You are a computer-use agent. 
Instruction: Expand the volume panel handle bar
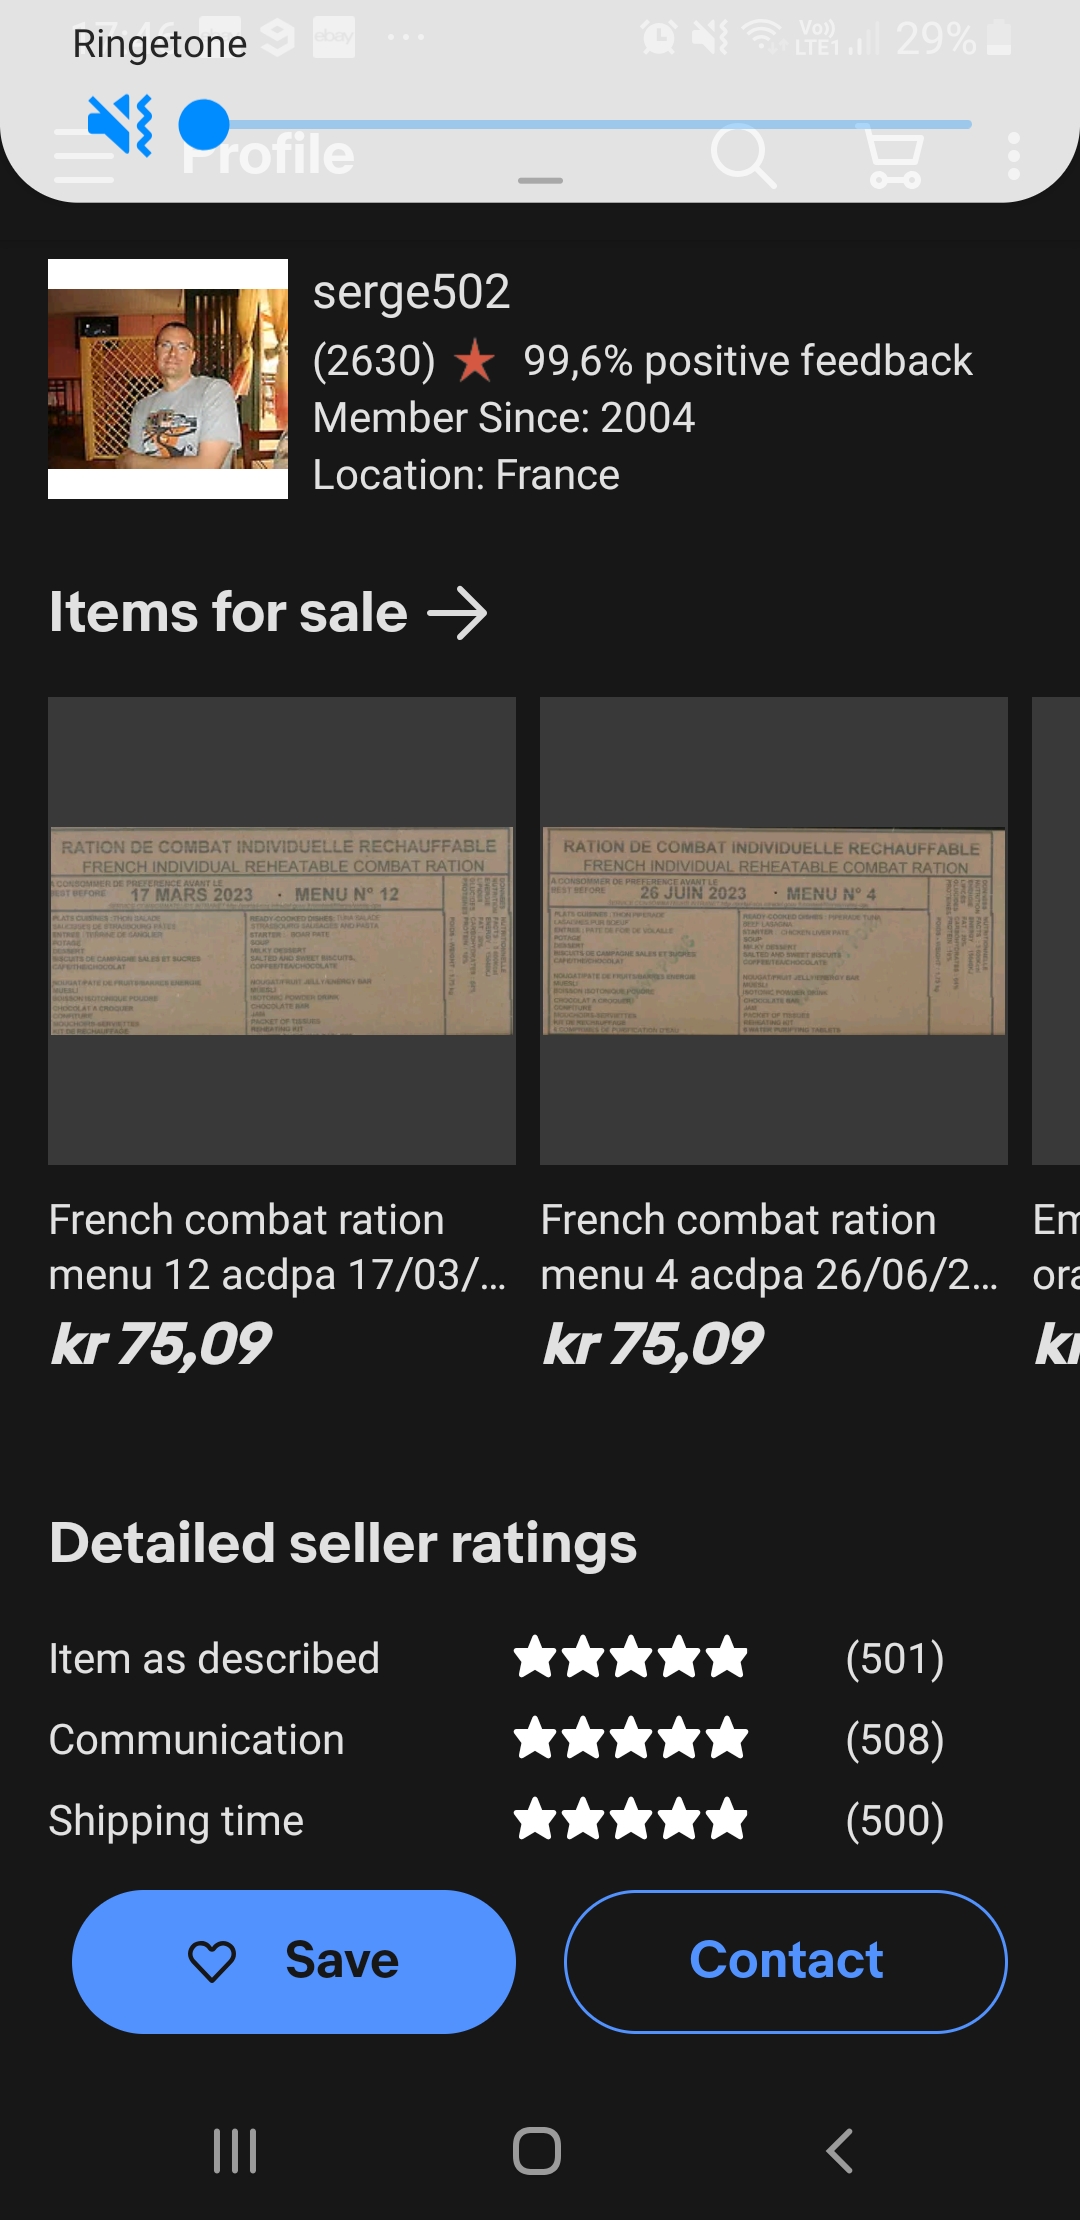tap(540, 181)
